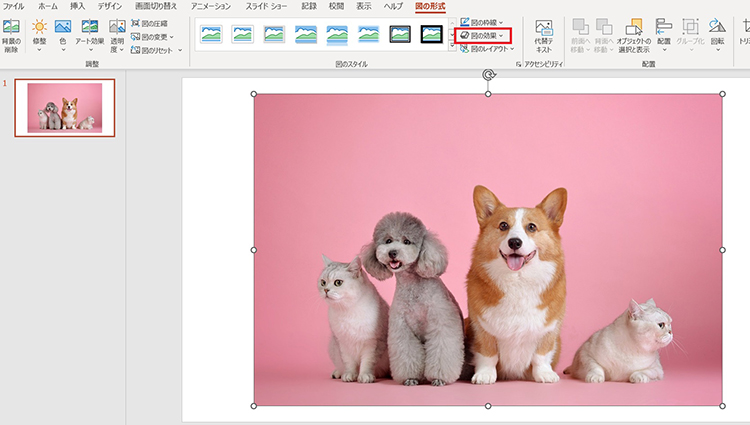Viewport: 750px width, 425px height.
Task: Apply the first picture style in gallery
Action: tap(211, 34)
